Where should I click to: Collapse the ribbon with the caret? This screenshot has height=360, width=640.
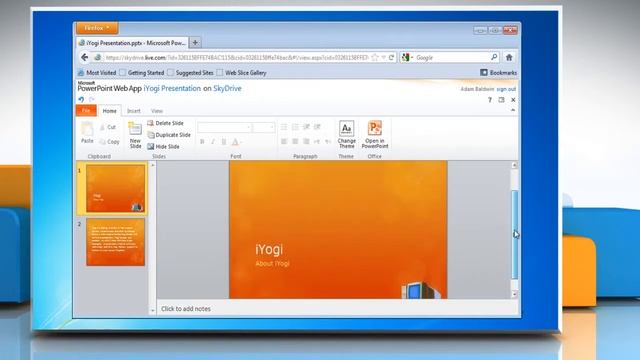pos(513,110)
